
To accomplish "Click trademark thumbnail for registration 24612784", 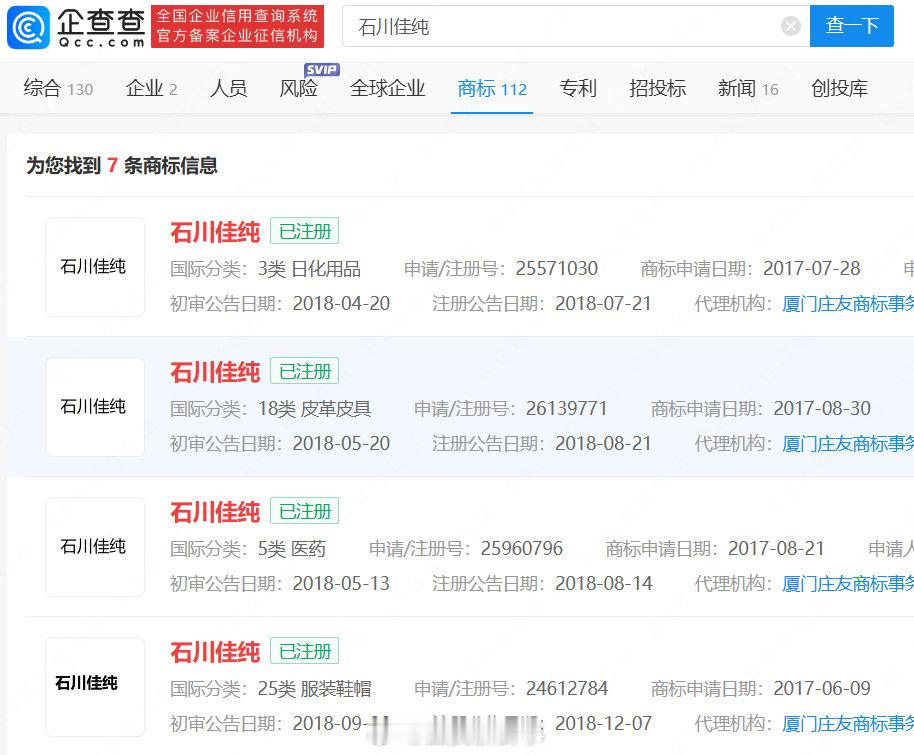I will pyautogui.click(x=95, y=687).
